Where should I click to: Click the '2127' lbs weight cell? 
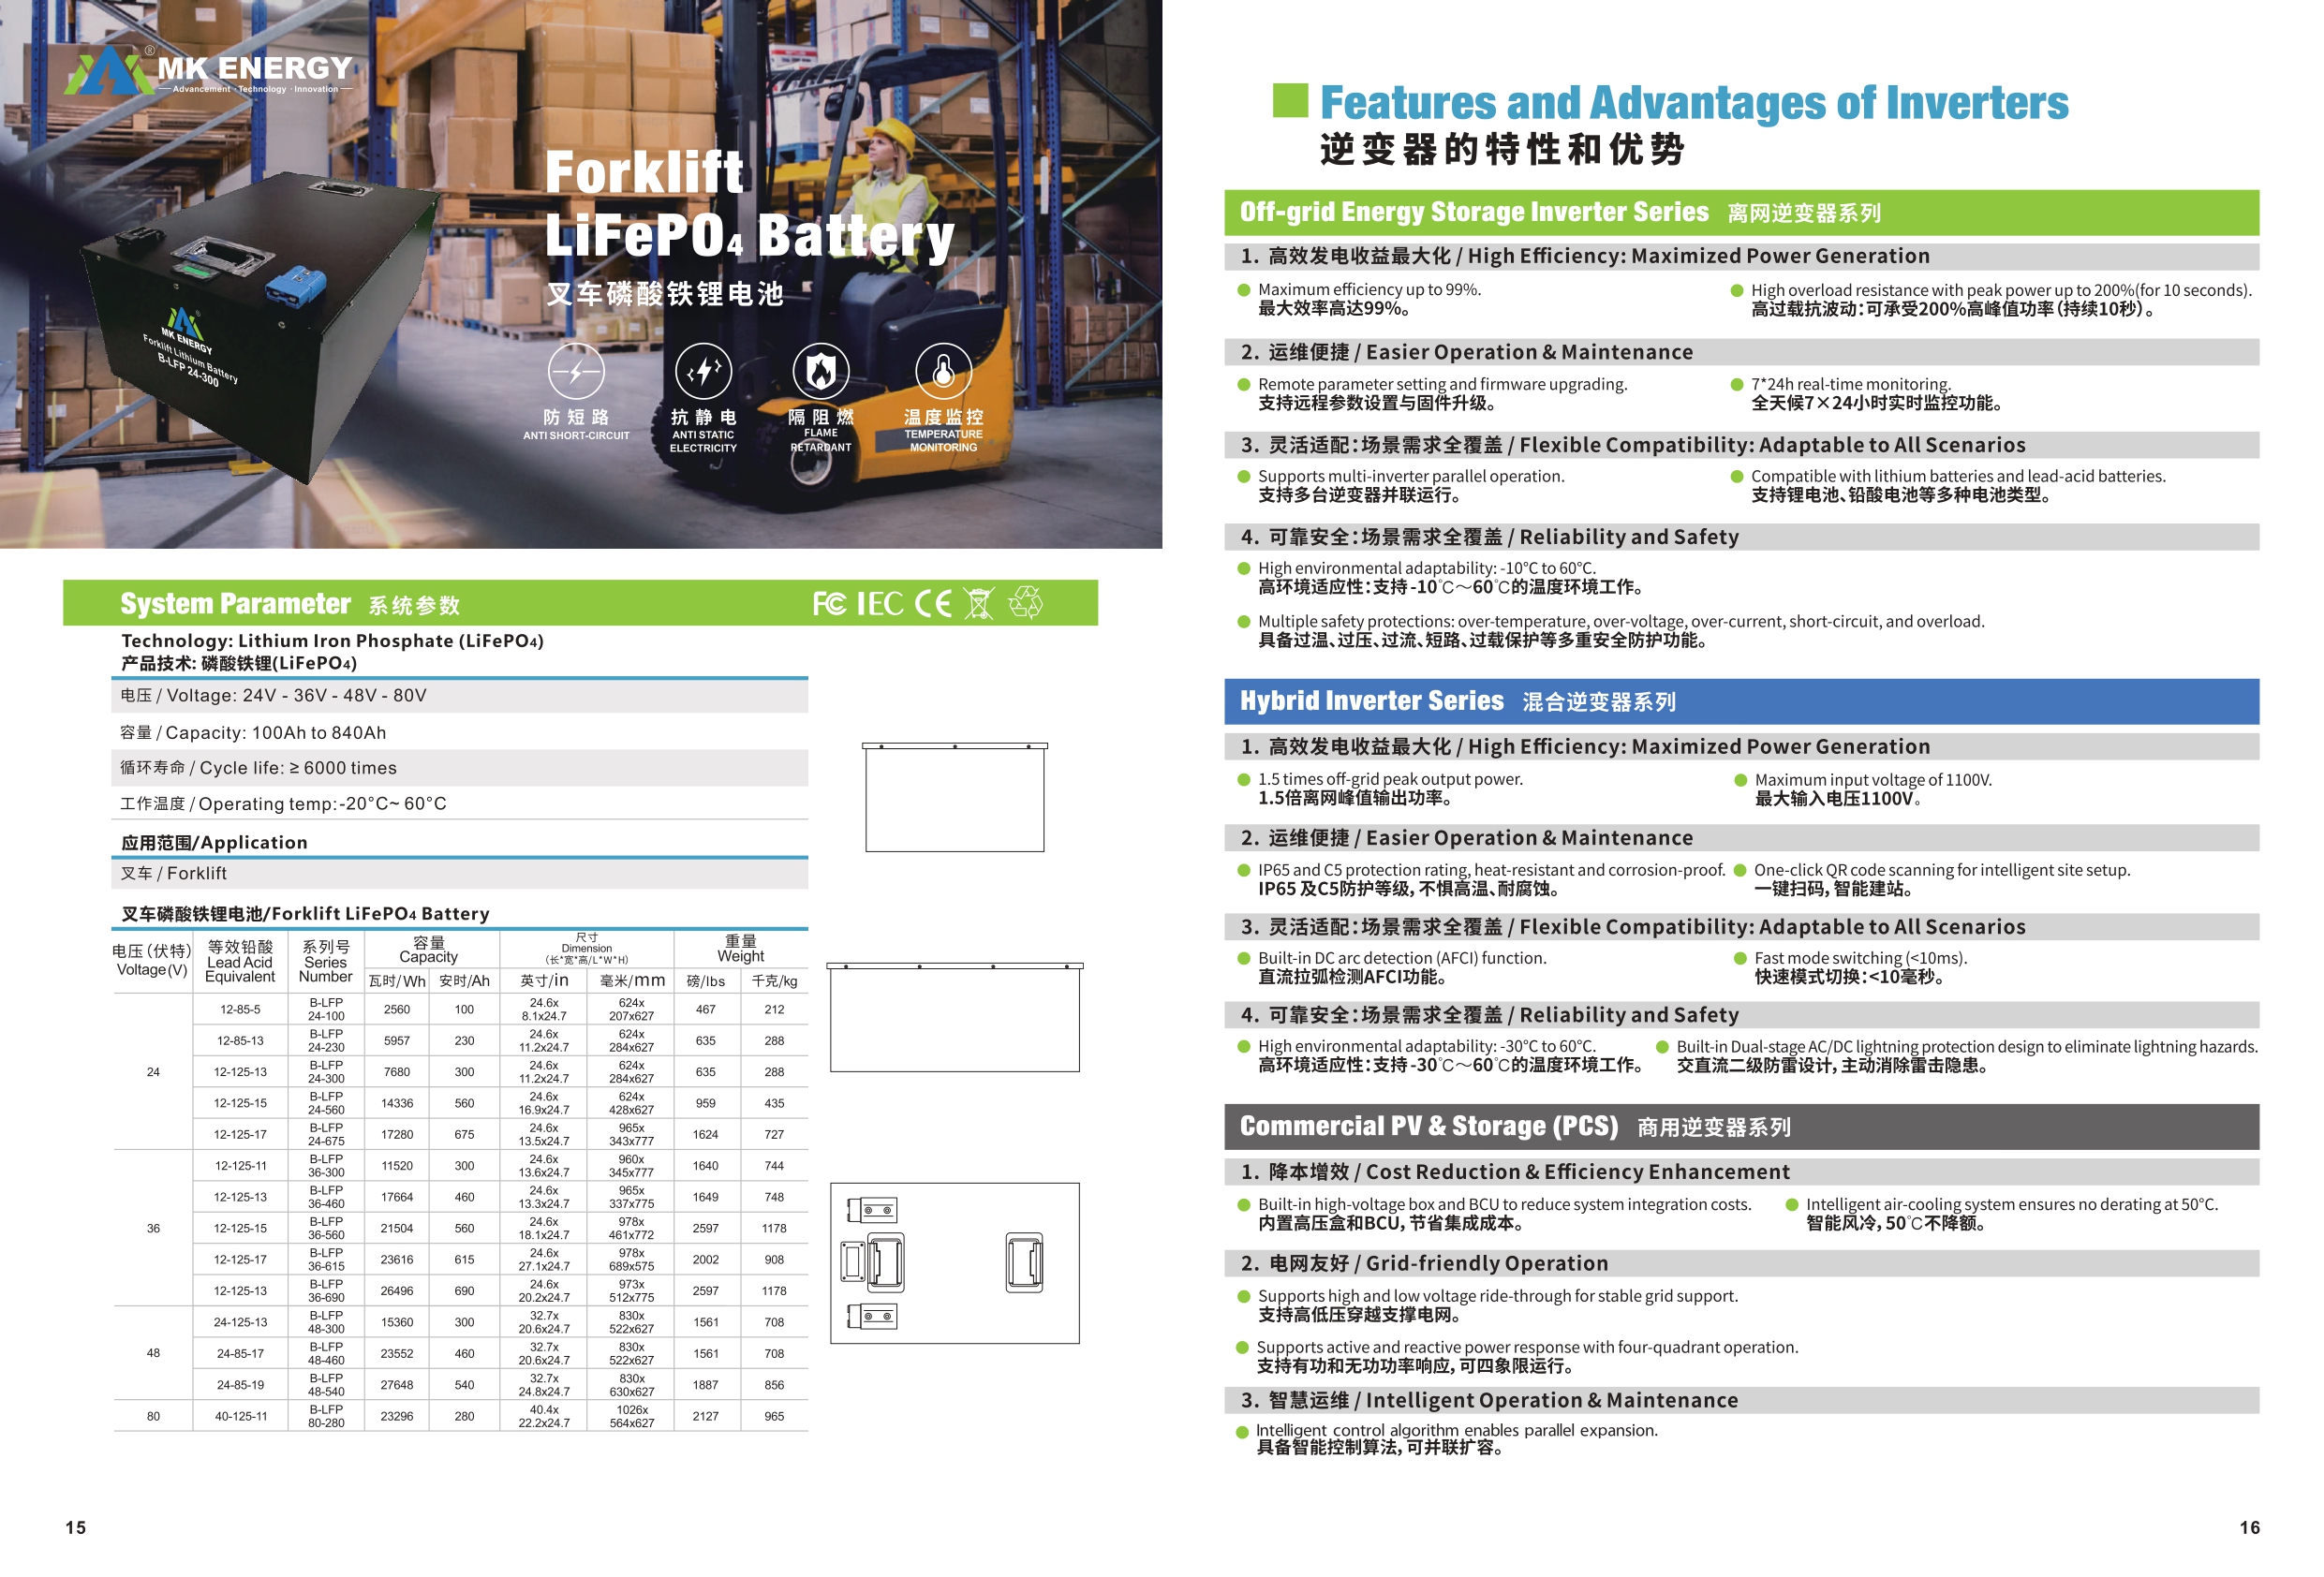click(706, 1417)
